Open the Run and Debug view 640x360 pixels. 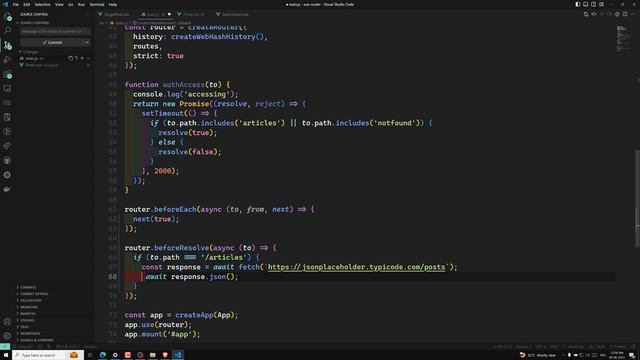(7, 60)
